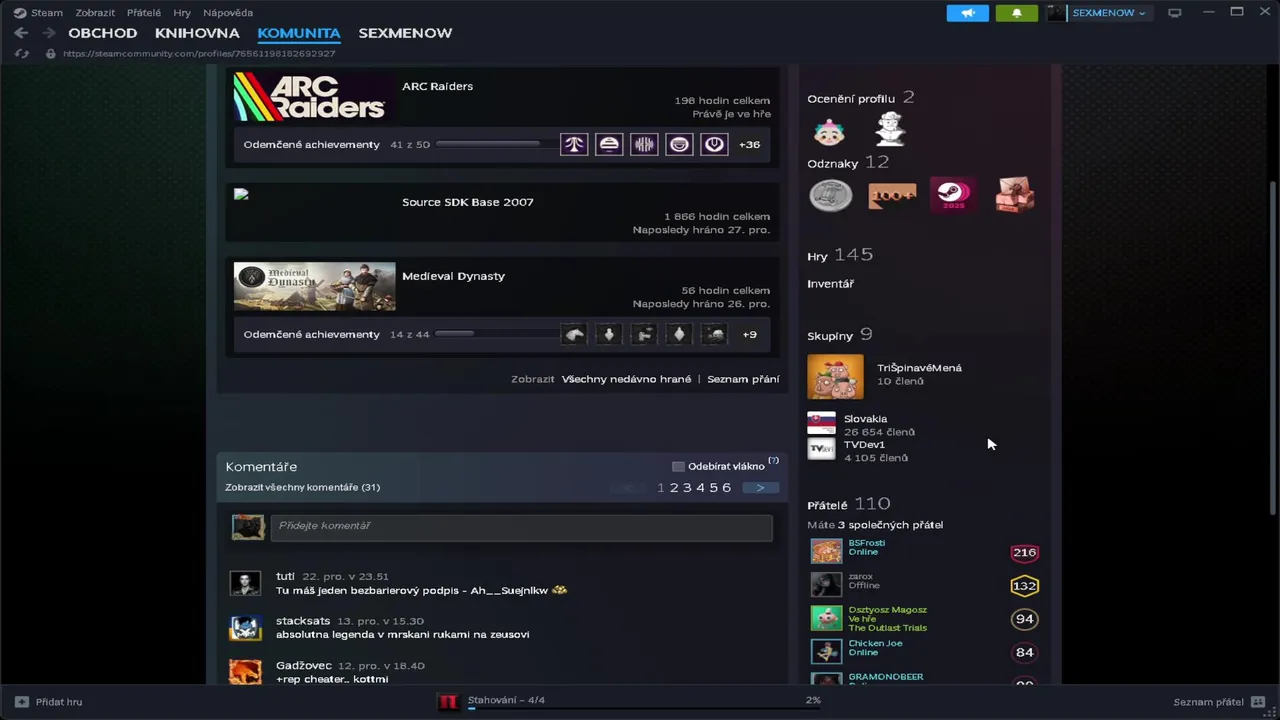Open the Source SDK Base 2007 title
1280x720 pixels.
click(468, 202)
